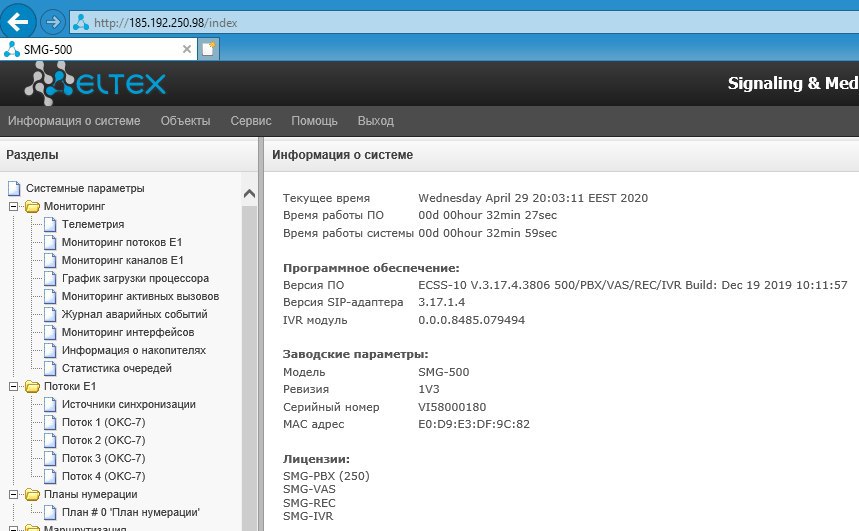Click the SMG-PBX (250) license entry
The height and width of the screenshot is (531, 859).
point(326,476)
